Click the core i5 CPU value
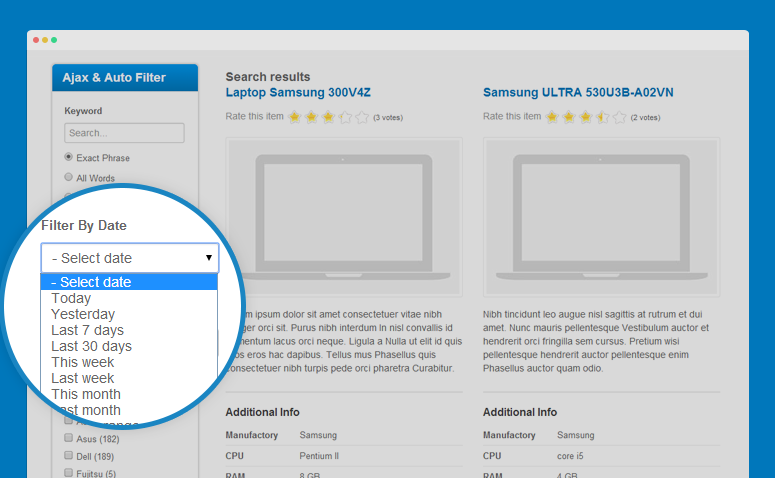This screenshot has width=775, height=478. [x=570, y=456]
